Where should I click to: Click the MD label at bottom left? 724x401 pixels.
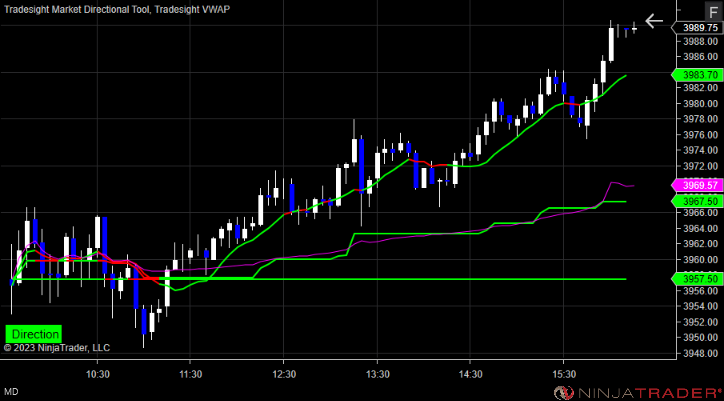point(12,392)
